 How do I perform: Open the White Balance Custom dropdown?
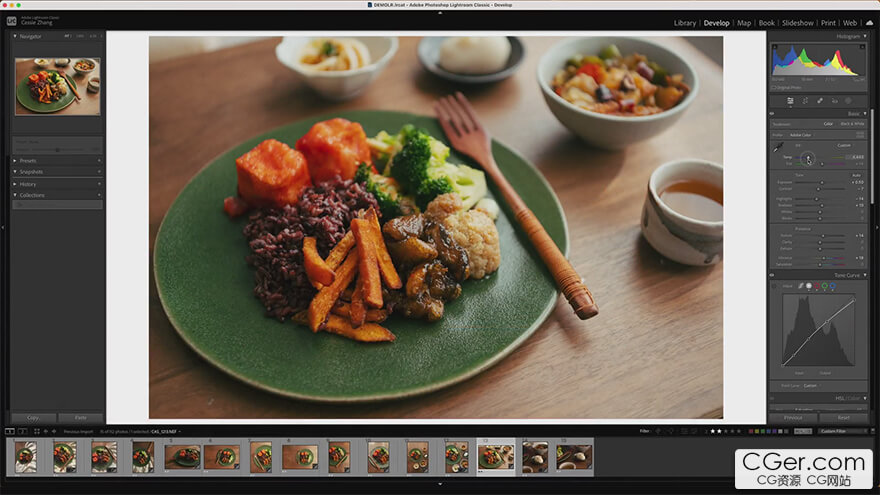point(845,145)
